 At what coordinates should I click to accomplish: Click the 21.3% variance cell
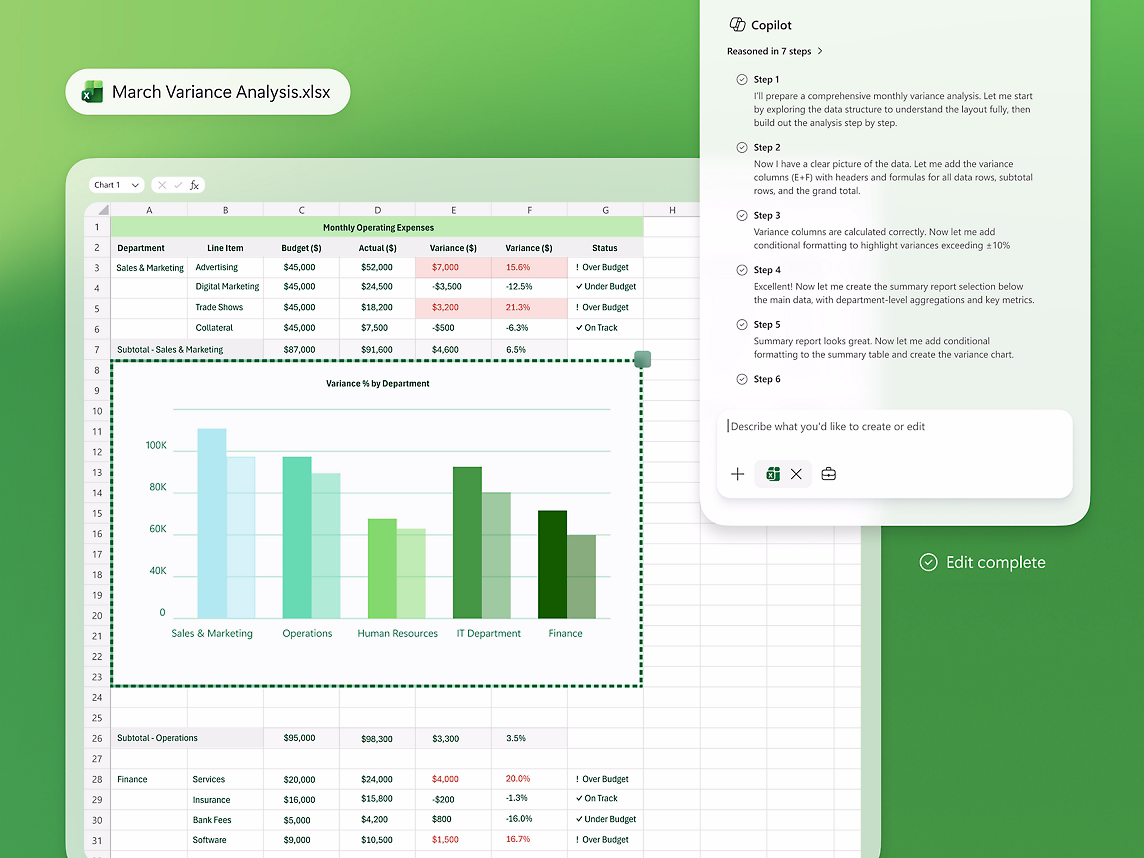point(529,307)
